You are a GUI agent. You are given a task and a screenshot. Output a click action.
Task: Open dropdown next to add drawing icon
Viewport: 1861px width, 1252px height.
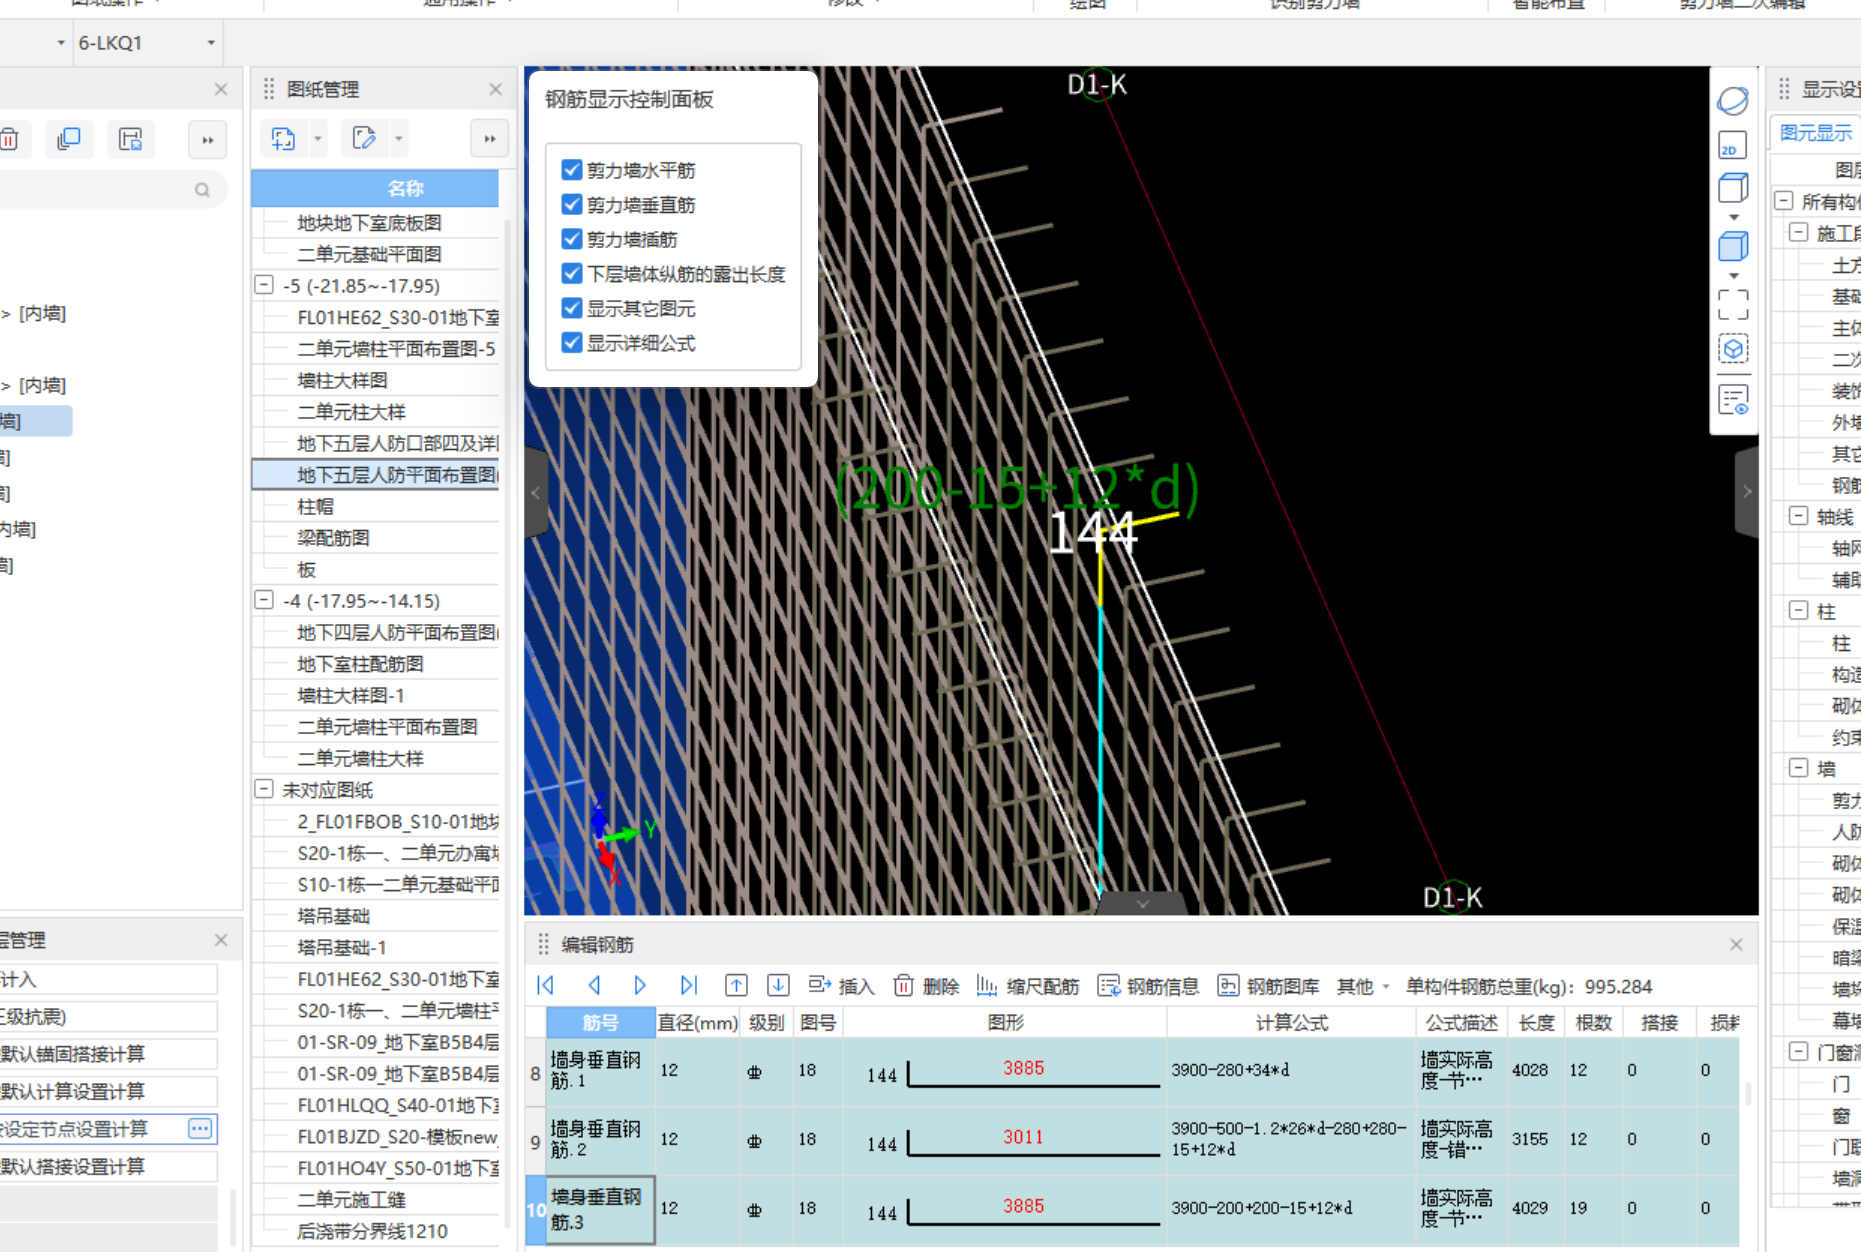pyautogui.click(x=318, y=139)
